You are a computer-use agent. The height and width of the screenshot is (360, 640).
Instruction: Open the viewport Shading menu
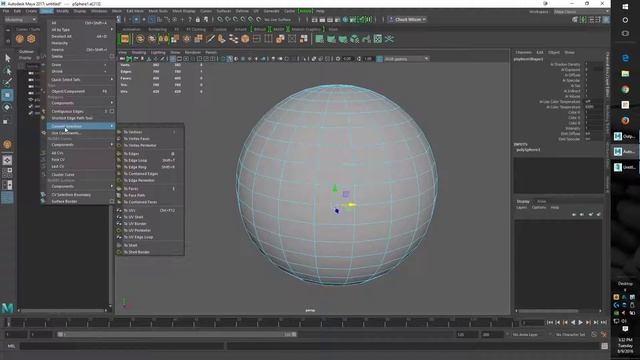[139, 52]
